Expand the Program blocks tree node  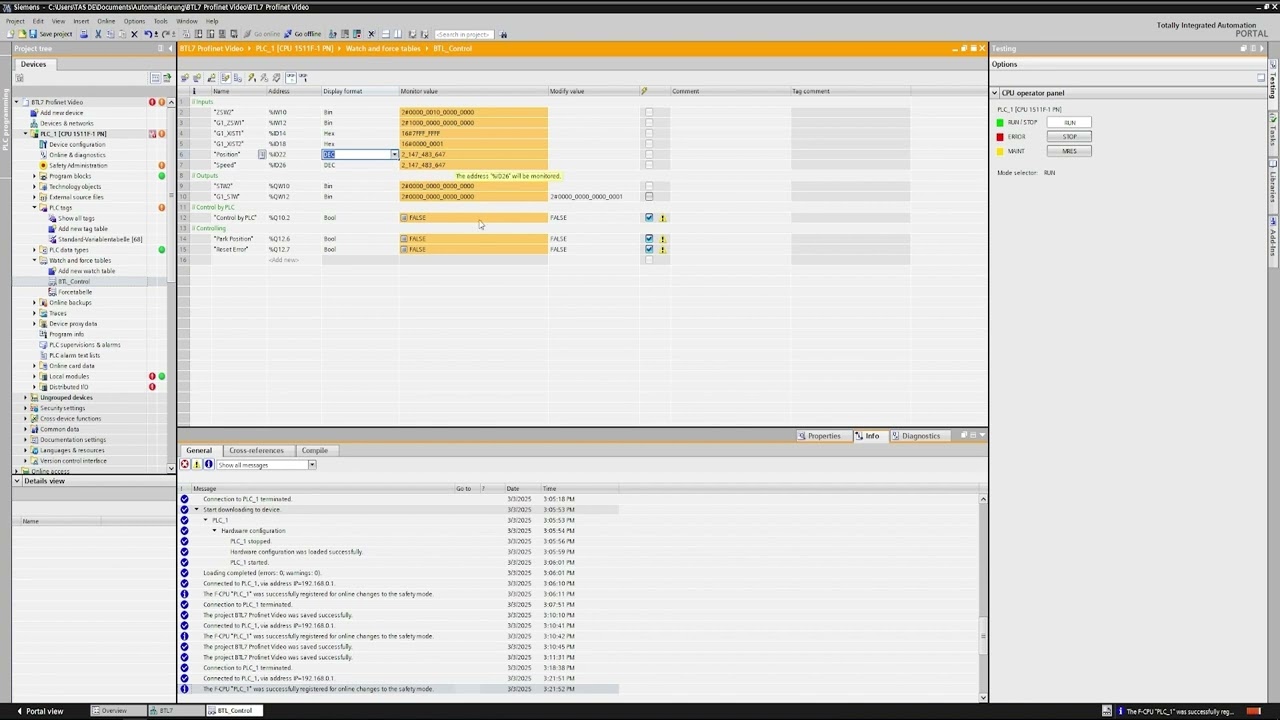35,176
